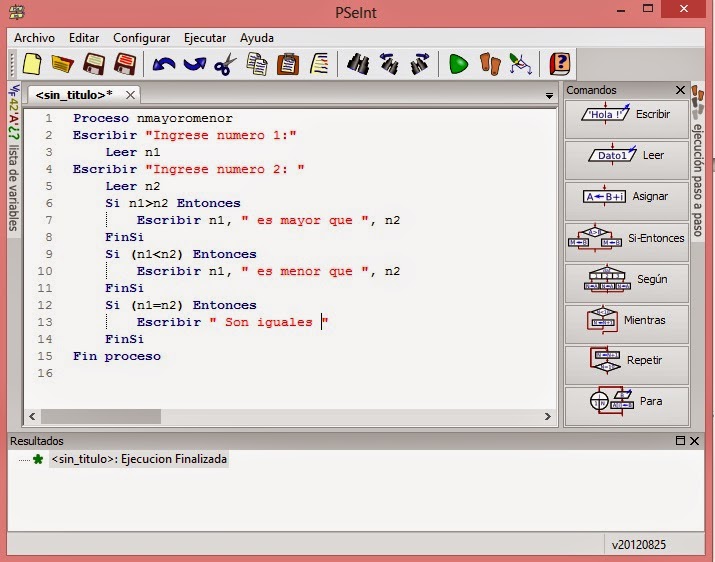This screenshot has width=715, height=562.
Task: Click the PSeInt application icon in title bar
Action: [16, 12]
